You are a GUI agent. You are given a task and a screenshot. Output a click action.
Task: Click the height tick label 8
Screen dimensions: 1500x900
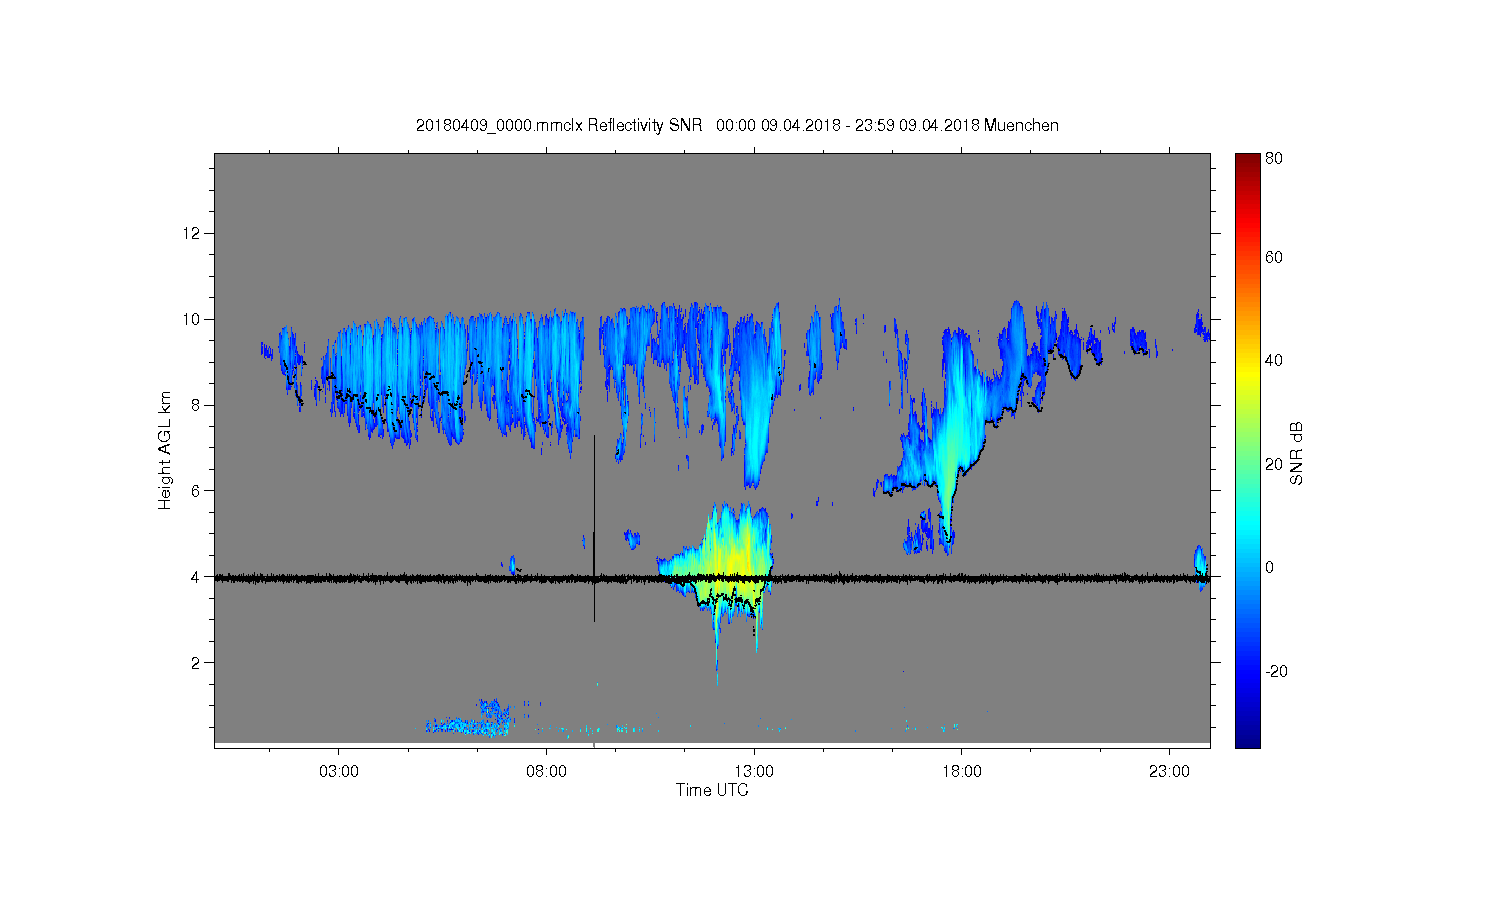click(197, 405)
